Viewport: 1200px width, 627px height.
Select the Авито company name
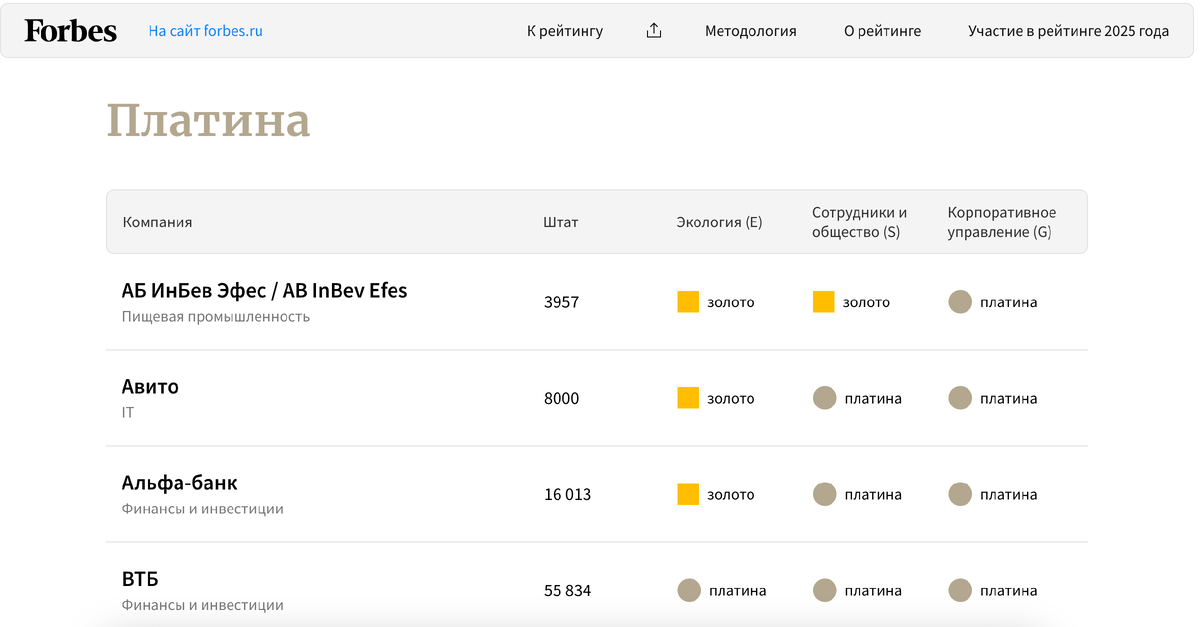[150, 387]
